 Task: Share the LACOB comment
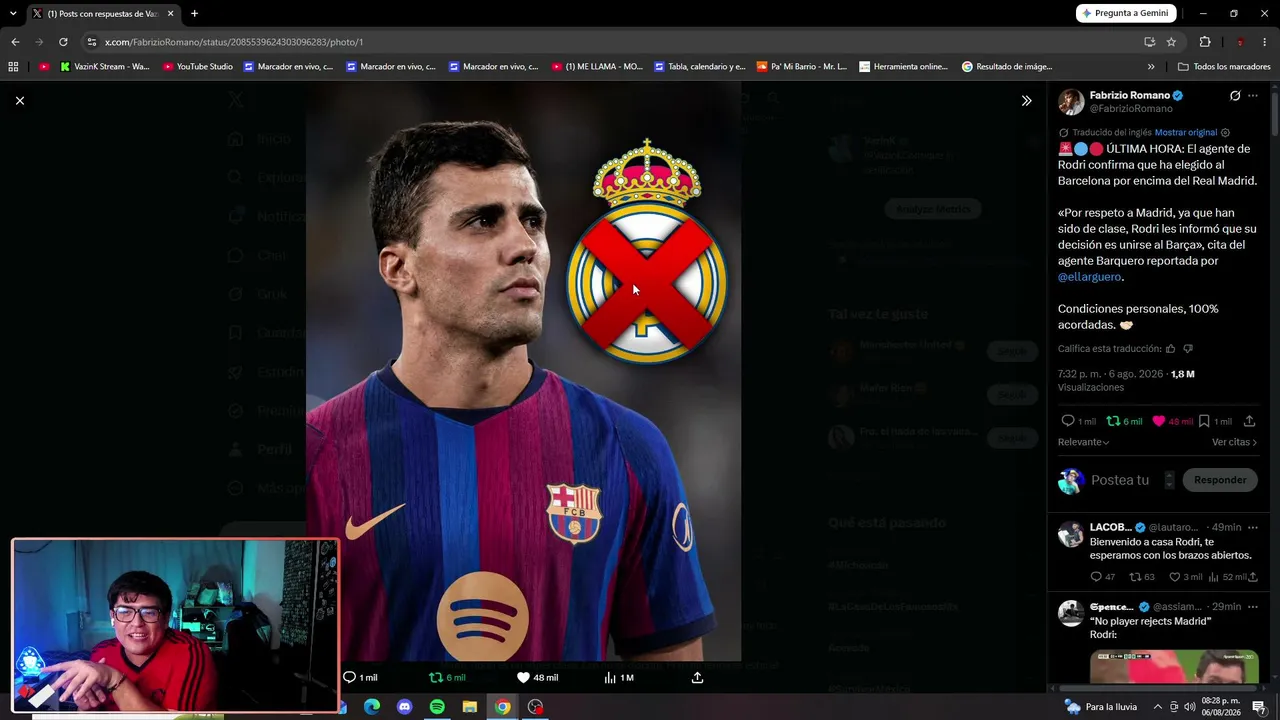point(1253,577)
